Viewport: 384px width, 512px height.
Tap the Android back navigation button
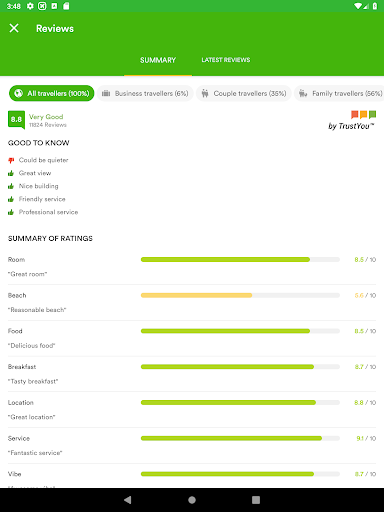tap(128, 500)
